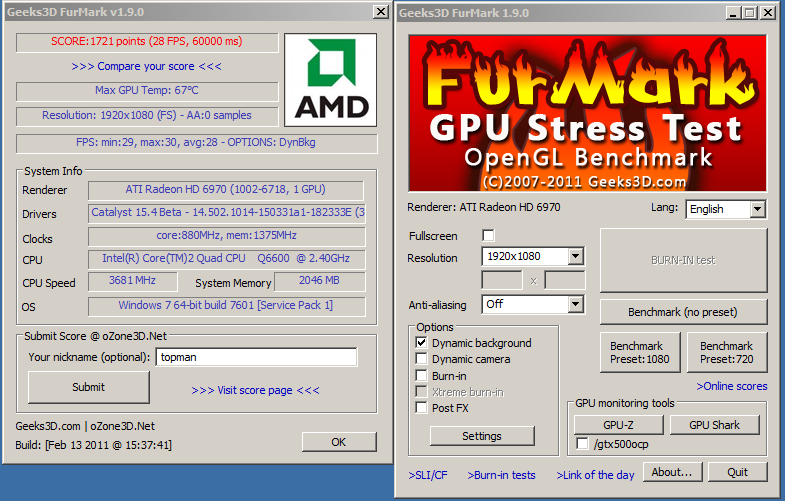The image size is (785, 501).
Task: Click the Renderer: ATI Radeon HD 6970 label
Action: 484,207
